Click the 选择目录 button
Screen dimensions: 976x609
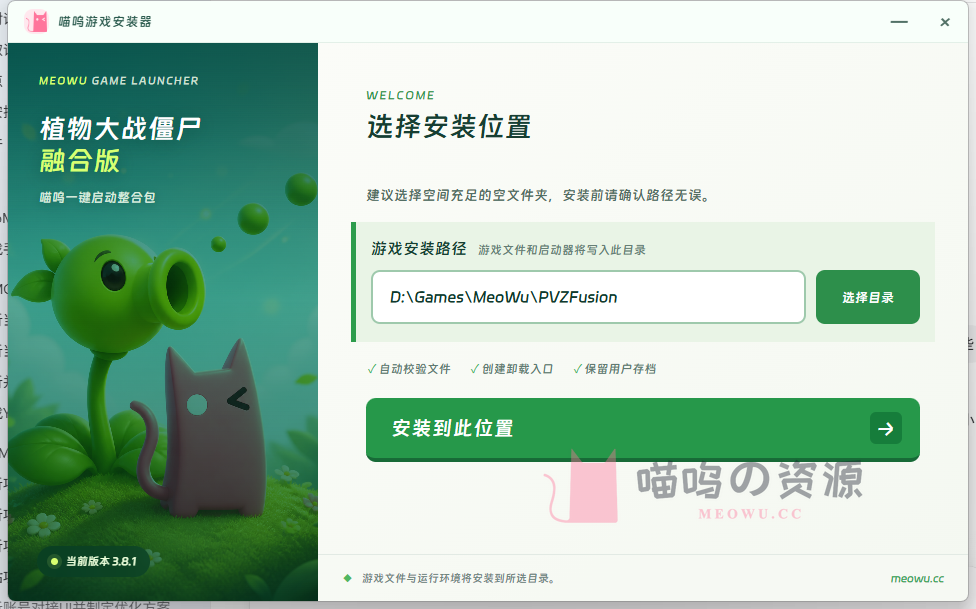click(868, 297)
